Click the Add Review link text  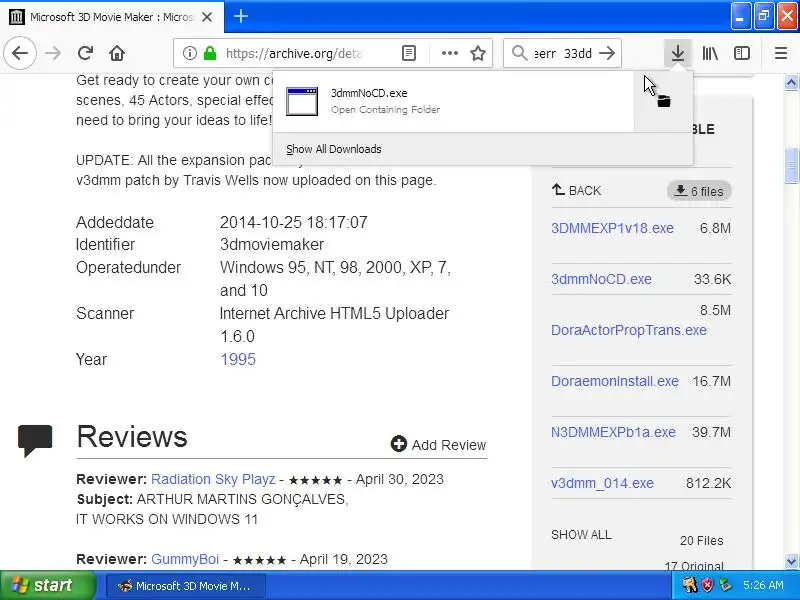tap(448, 445)
